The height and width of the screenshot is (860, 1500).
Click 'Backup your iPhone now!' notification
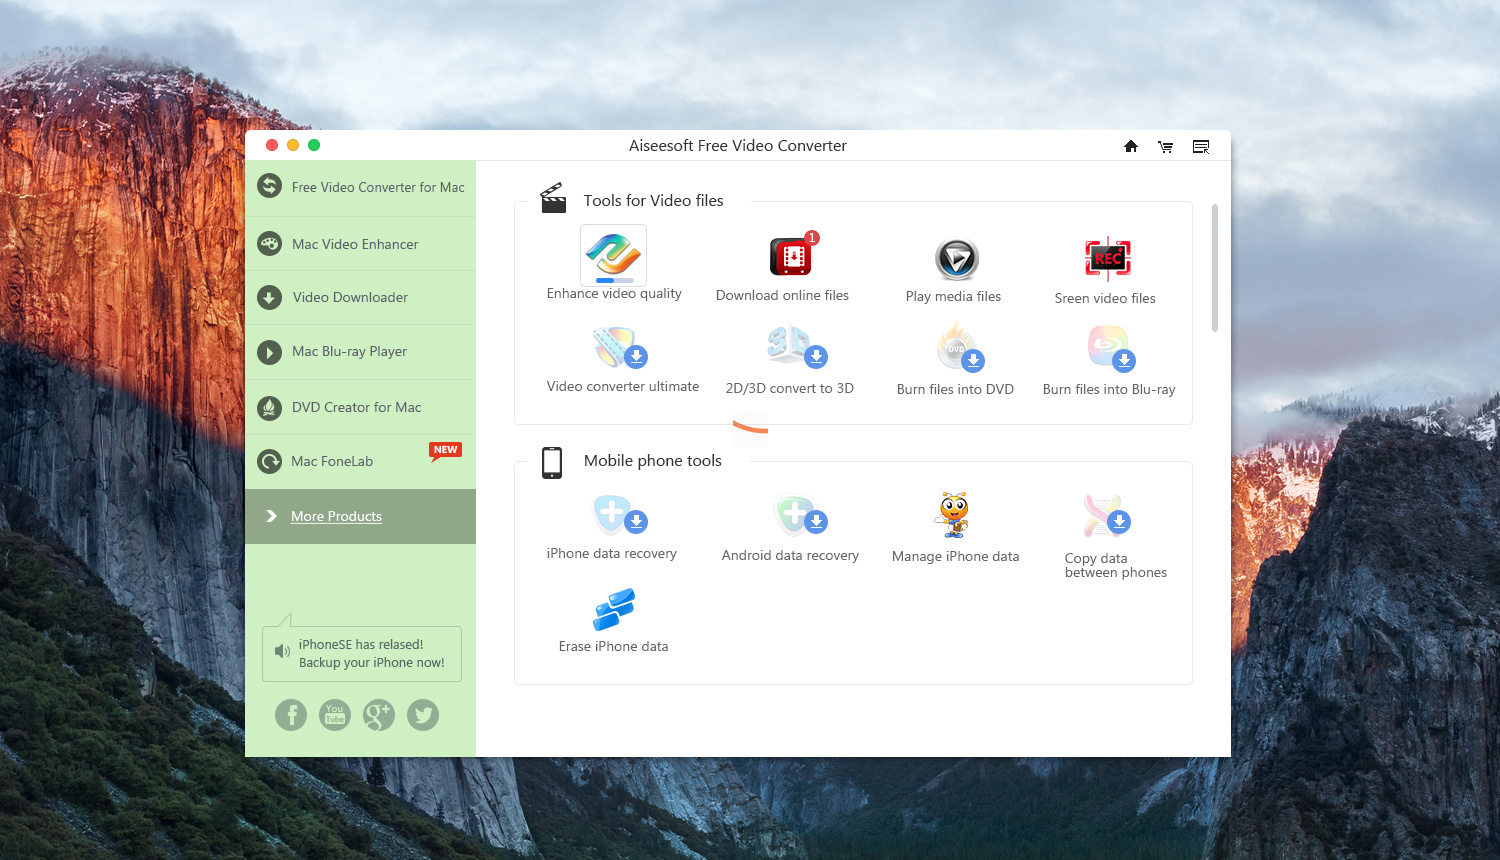pyautogui.click(x=361, y=654)
